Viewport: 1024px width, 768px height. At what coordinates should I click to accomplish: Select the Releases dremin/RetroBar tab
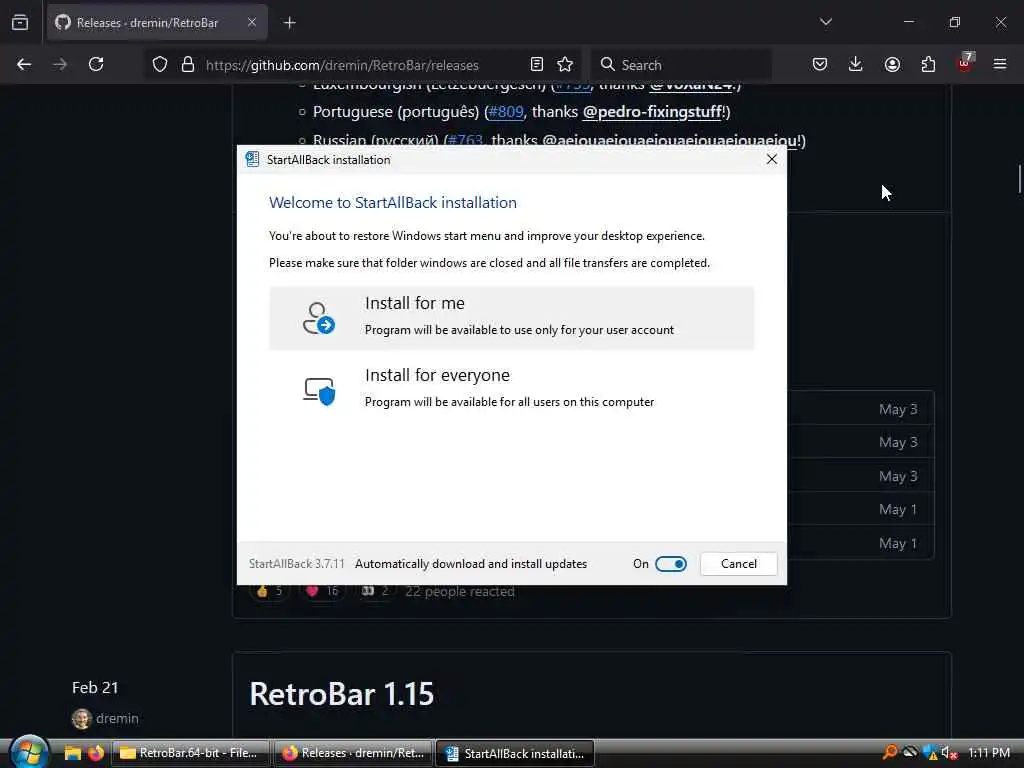pyautogui.click(x=157, y=23)
